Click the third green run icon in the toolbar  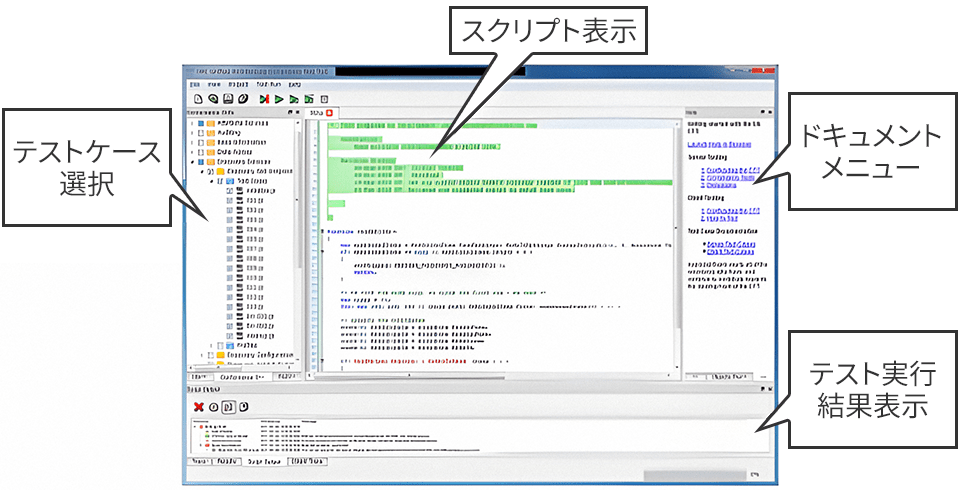pos(294,99)
